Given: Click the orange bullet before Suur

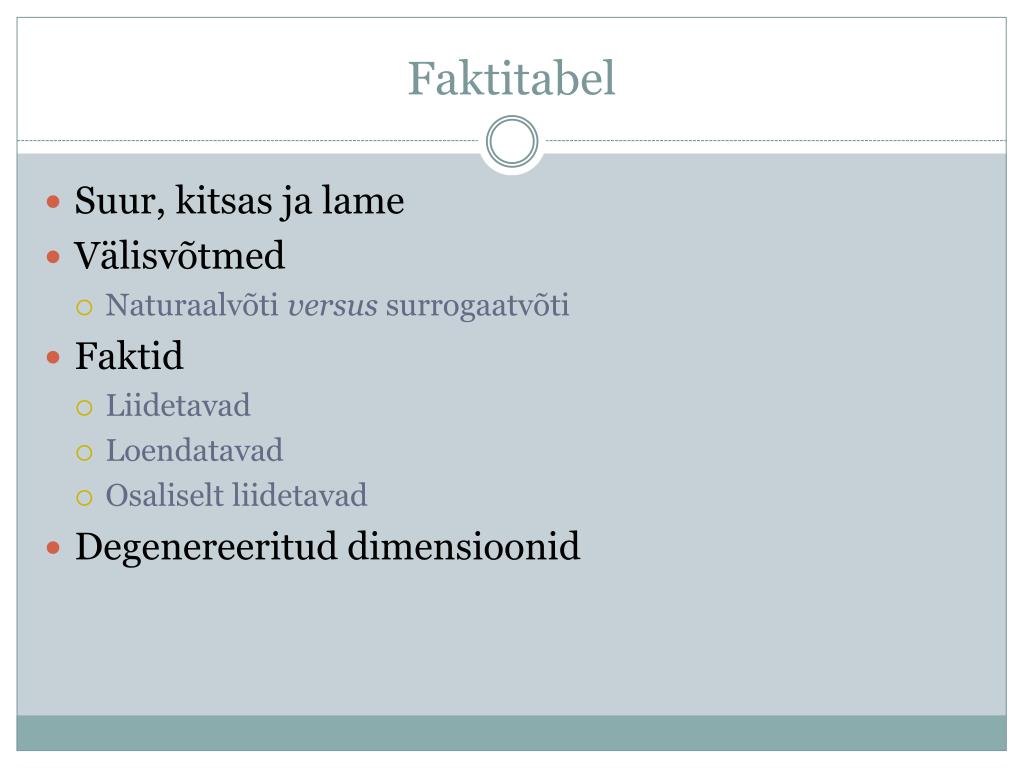Looking at the screenshot, I should (54, 202).
